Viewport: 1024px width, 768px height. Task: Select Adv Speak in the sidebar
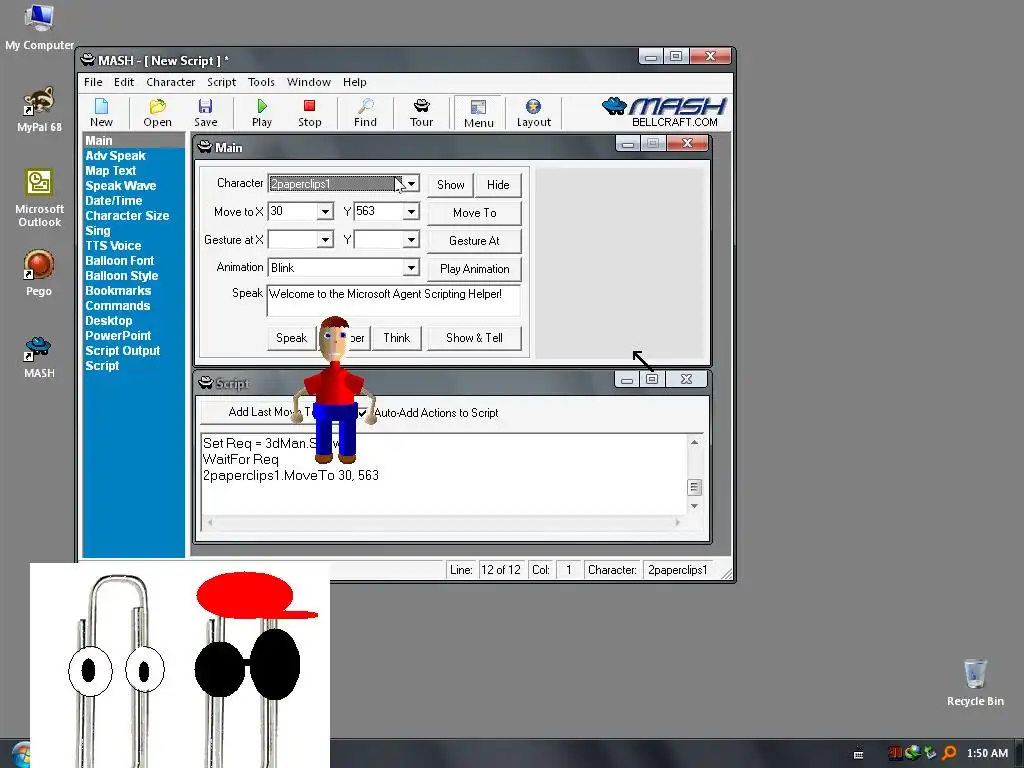[x=115, y=155]
